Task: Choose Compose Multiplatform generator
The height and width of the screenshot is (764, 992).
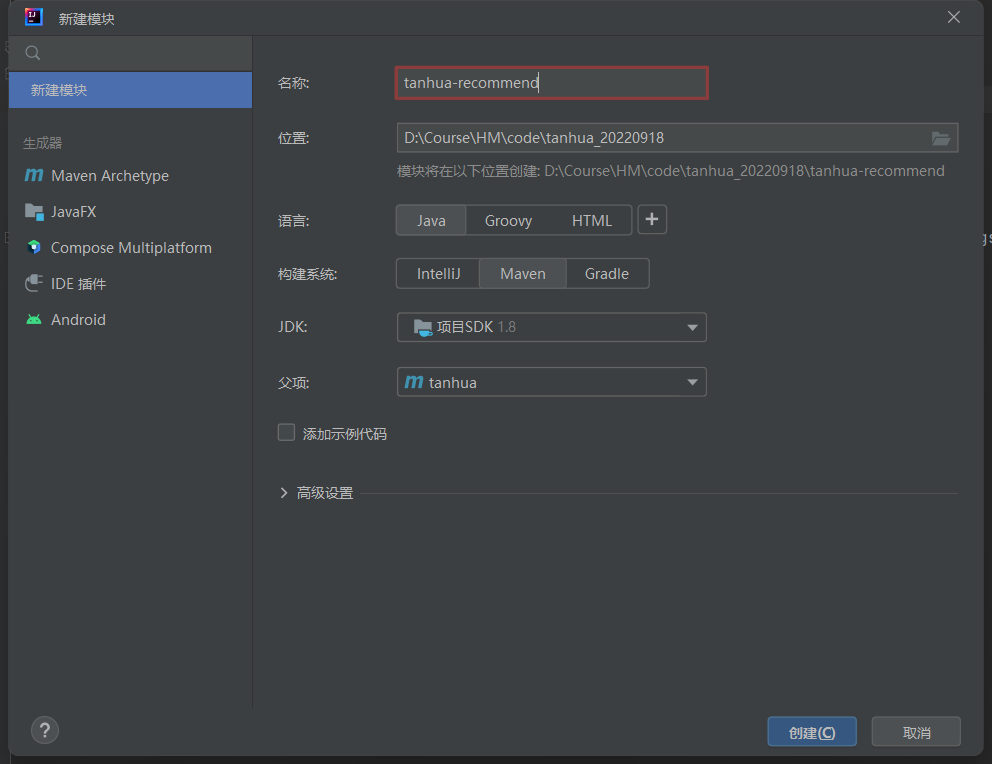Action: (x=131, y=248)
